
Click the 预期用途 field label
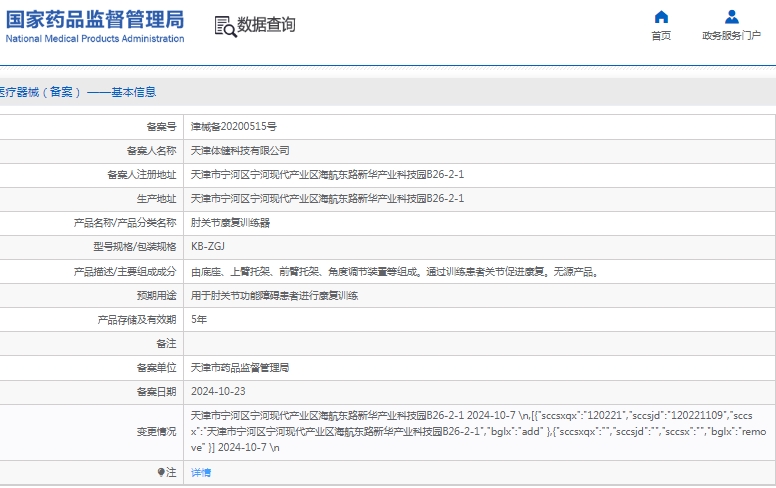pos(156,295)
